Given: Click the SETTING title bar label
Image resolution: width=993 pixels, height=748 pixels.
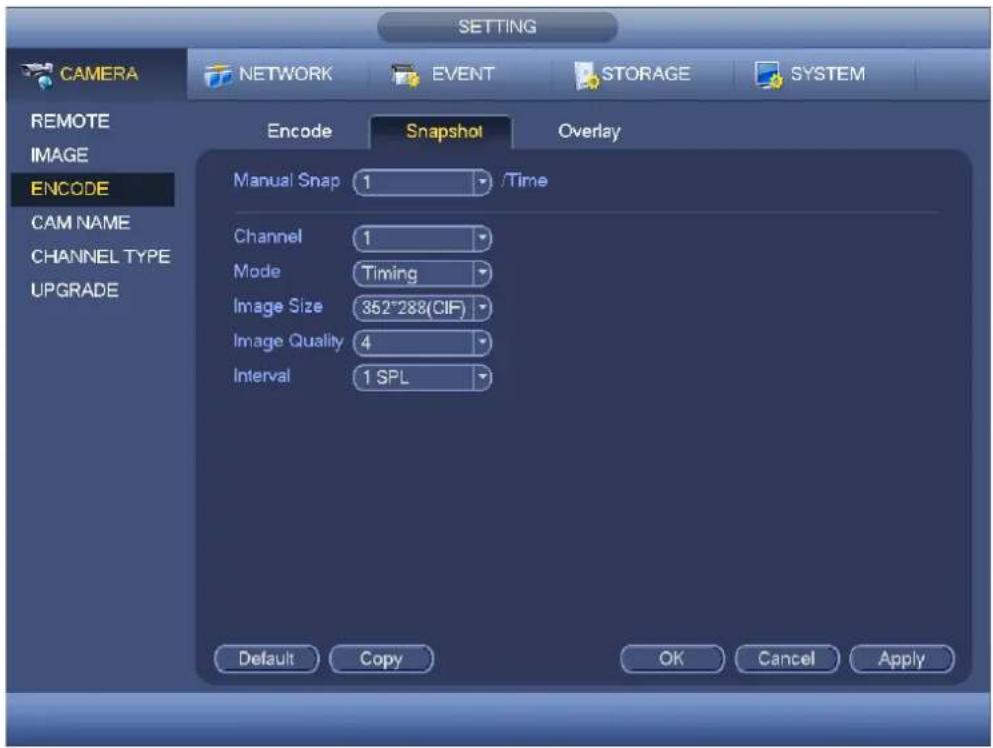Looking at the screenshot, I should coord(497,27).
